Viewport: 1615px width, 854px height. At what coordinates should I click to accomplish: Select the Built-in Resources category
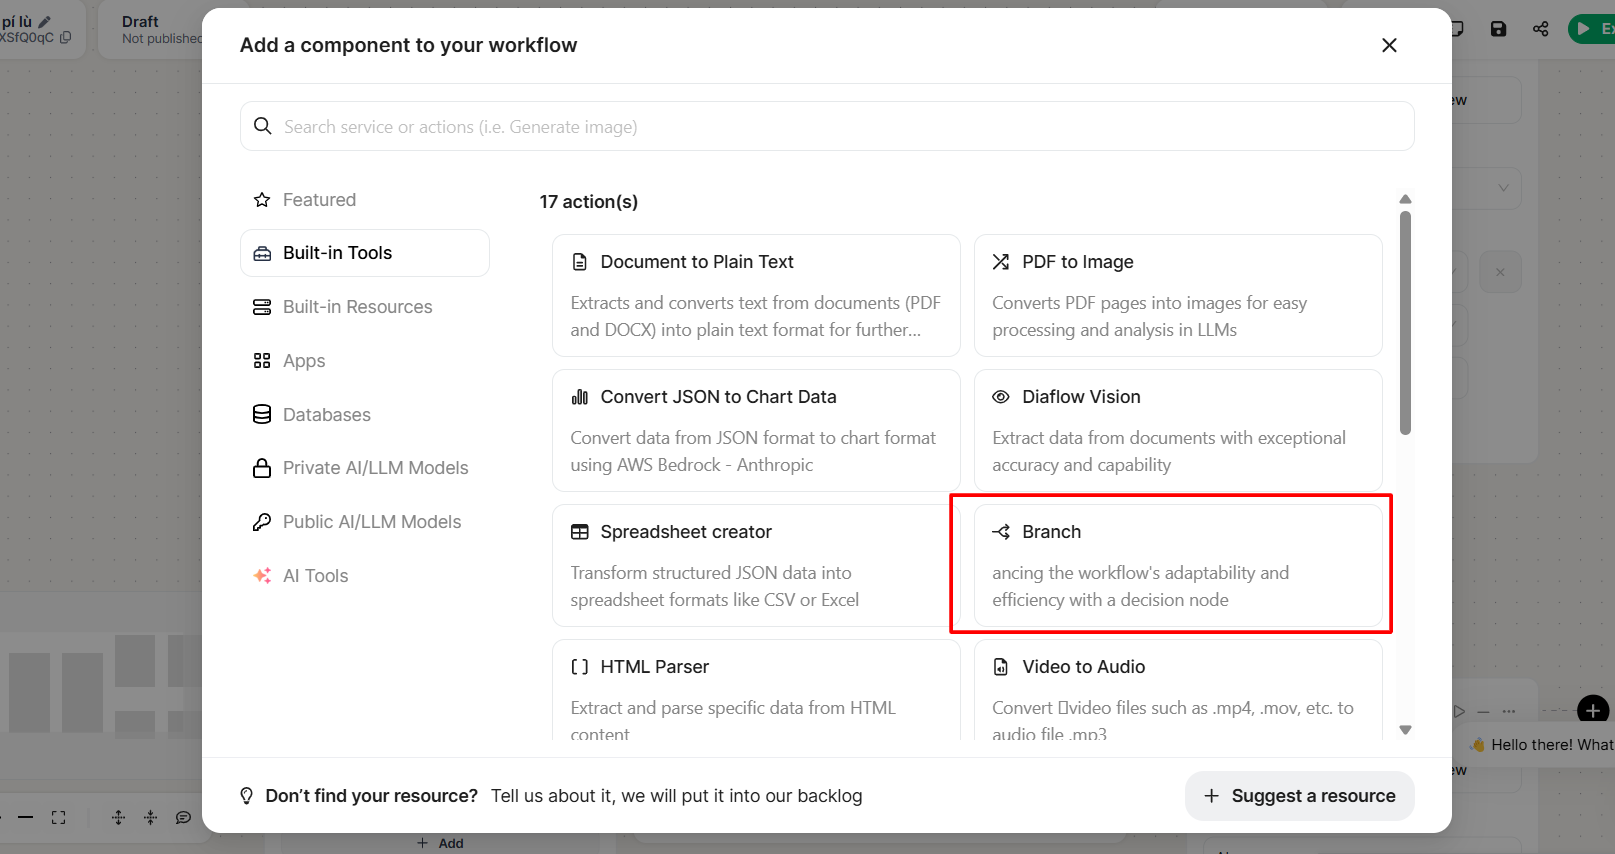(357, 307)
